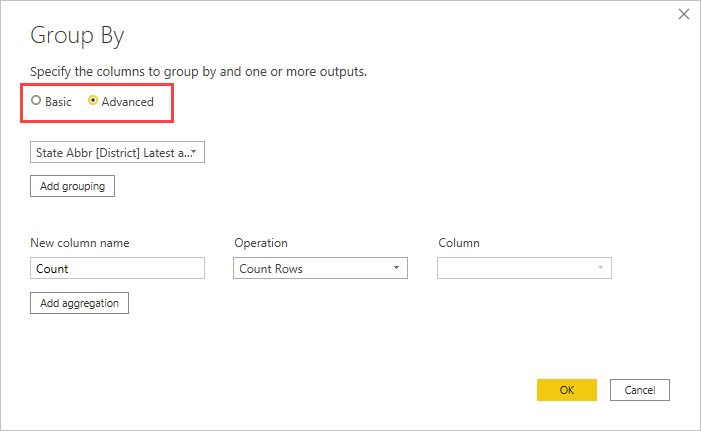Click the 'Column' field label
The height and width of the screenshot is (431, 701).
click(459, 243)
